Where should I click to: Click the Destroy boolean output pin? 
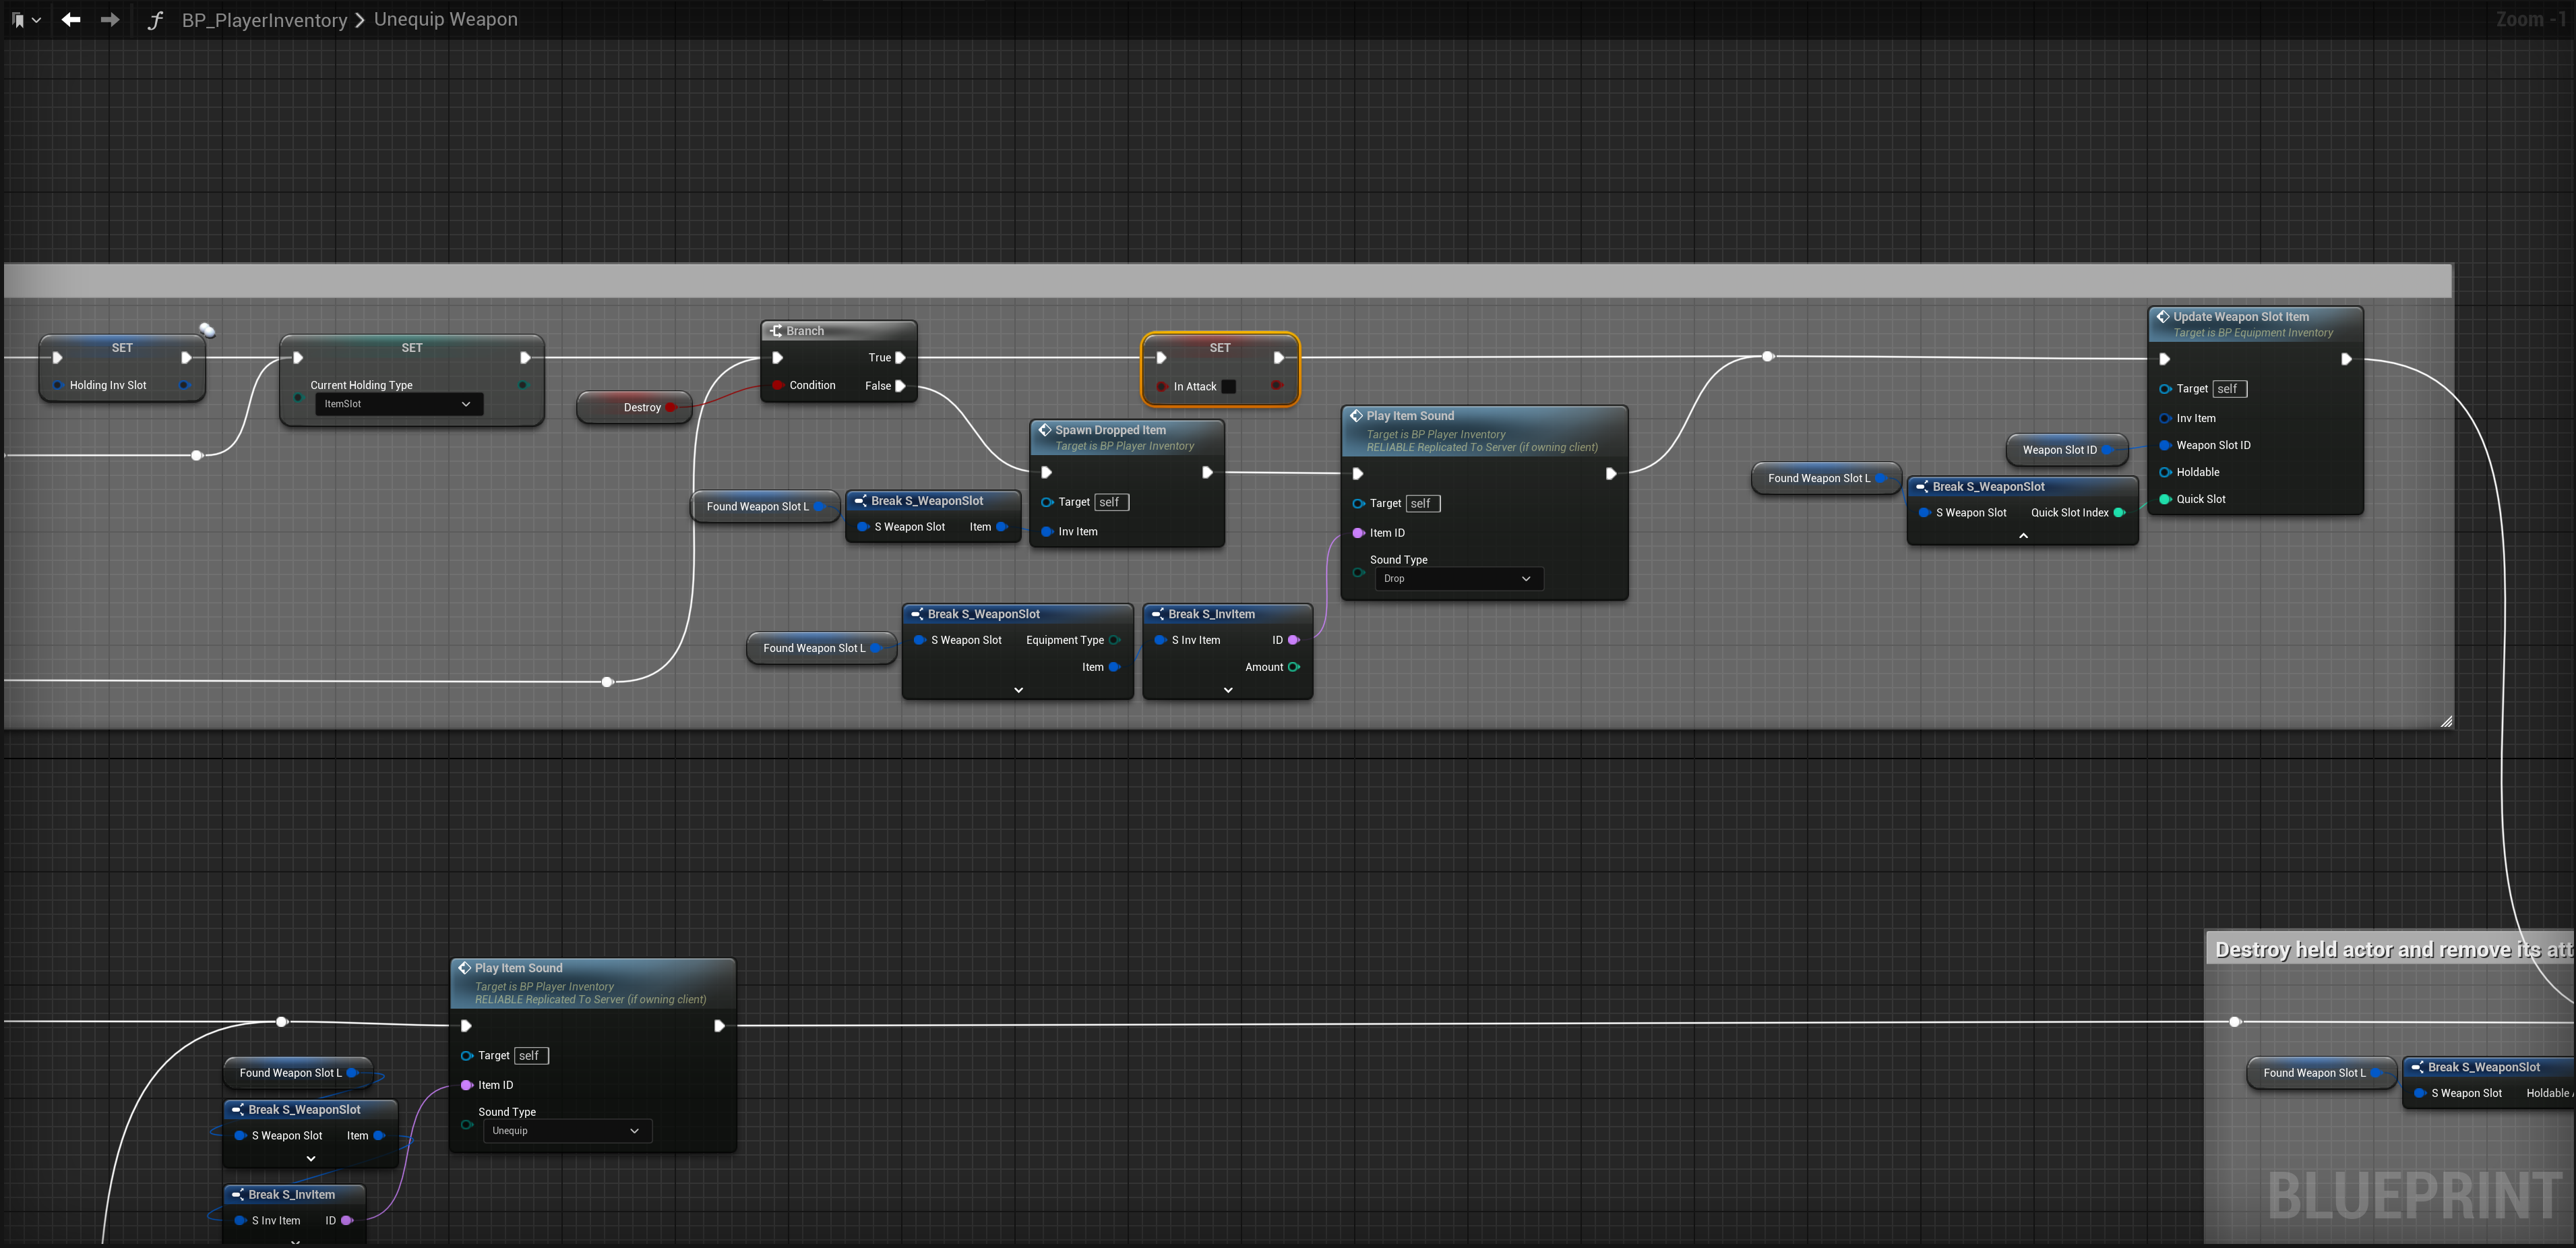pyautogui.click(x=670, y=407)
